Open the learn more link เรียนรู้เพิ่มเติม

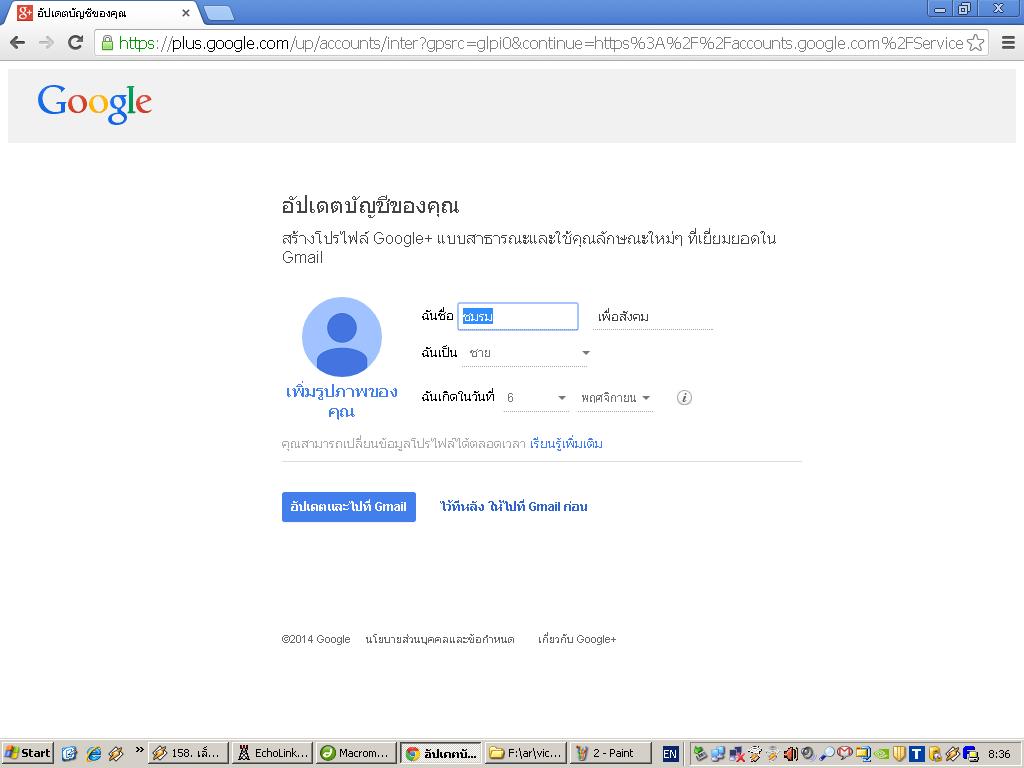[x=566, y=444]
